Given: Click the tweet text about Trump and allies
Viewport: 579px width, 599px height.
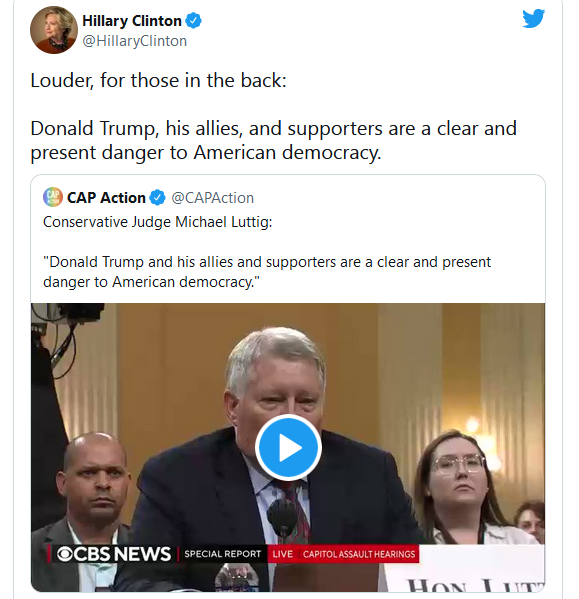Looking at the screenshot, I should 273,141.
